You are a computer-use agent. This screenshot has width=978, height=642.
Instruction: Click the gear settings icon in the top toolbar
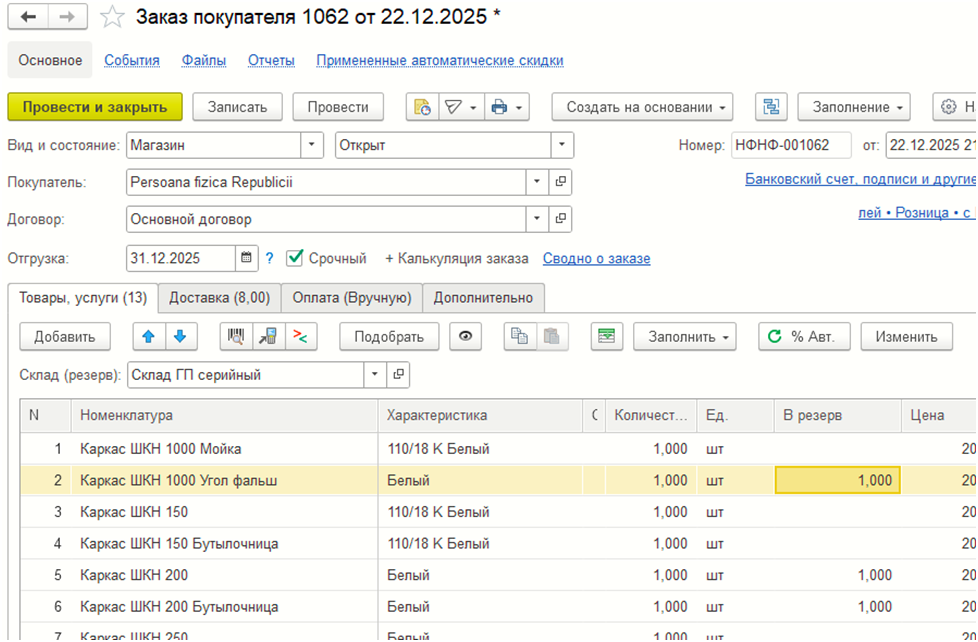[949, 107]
